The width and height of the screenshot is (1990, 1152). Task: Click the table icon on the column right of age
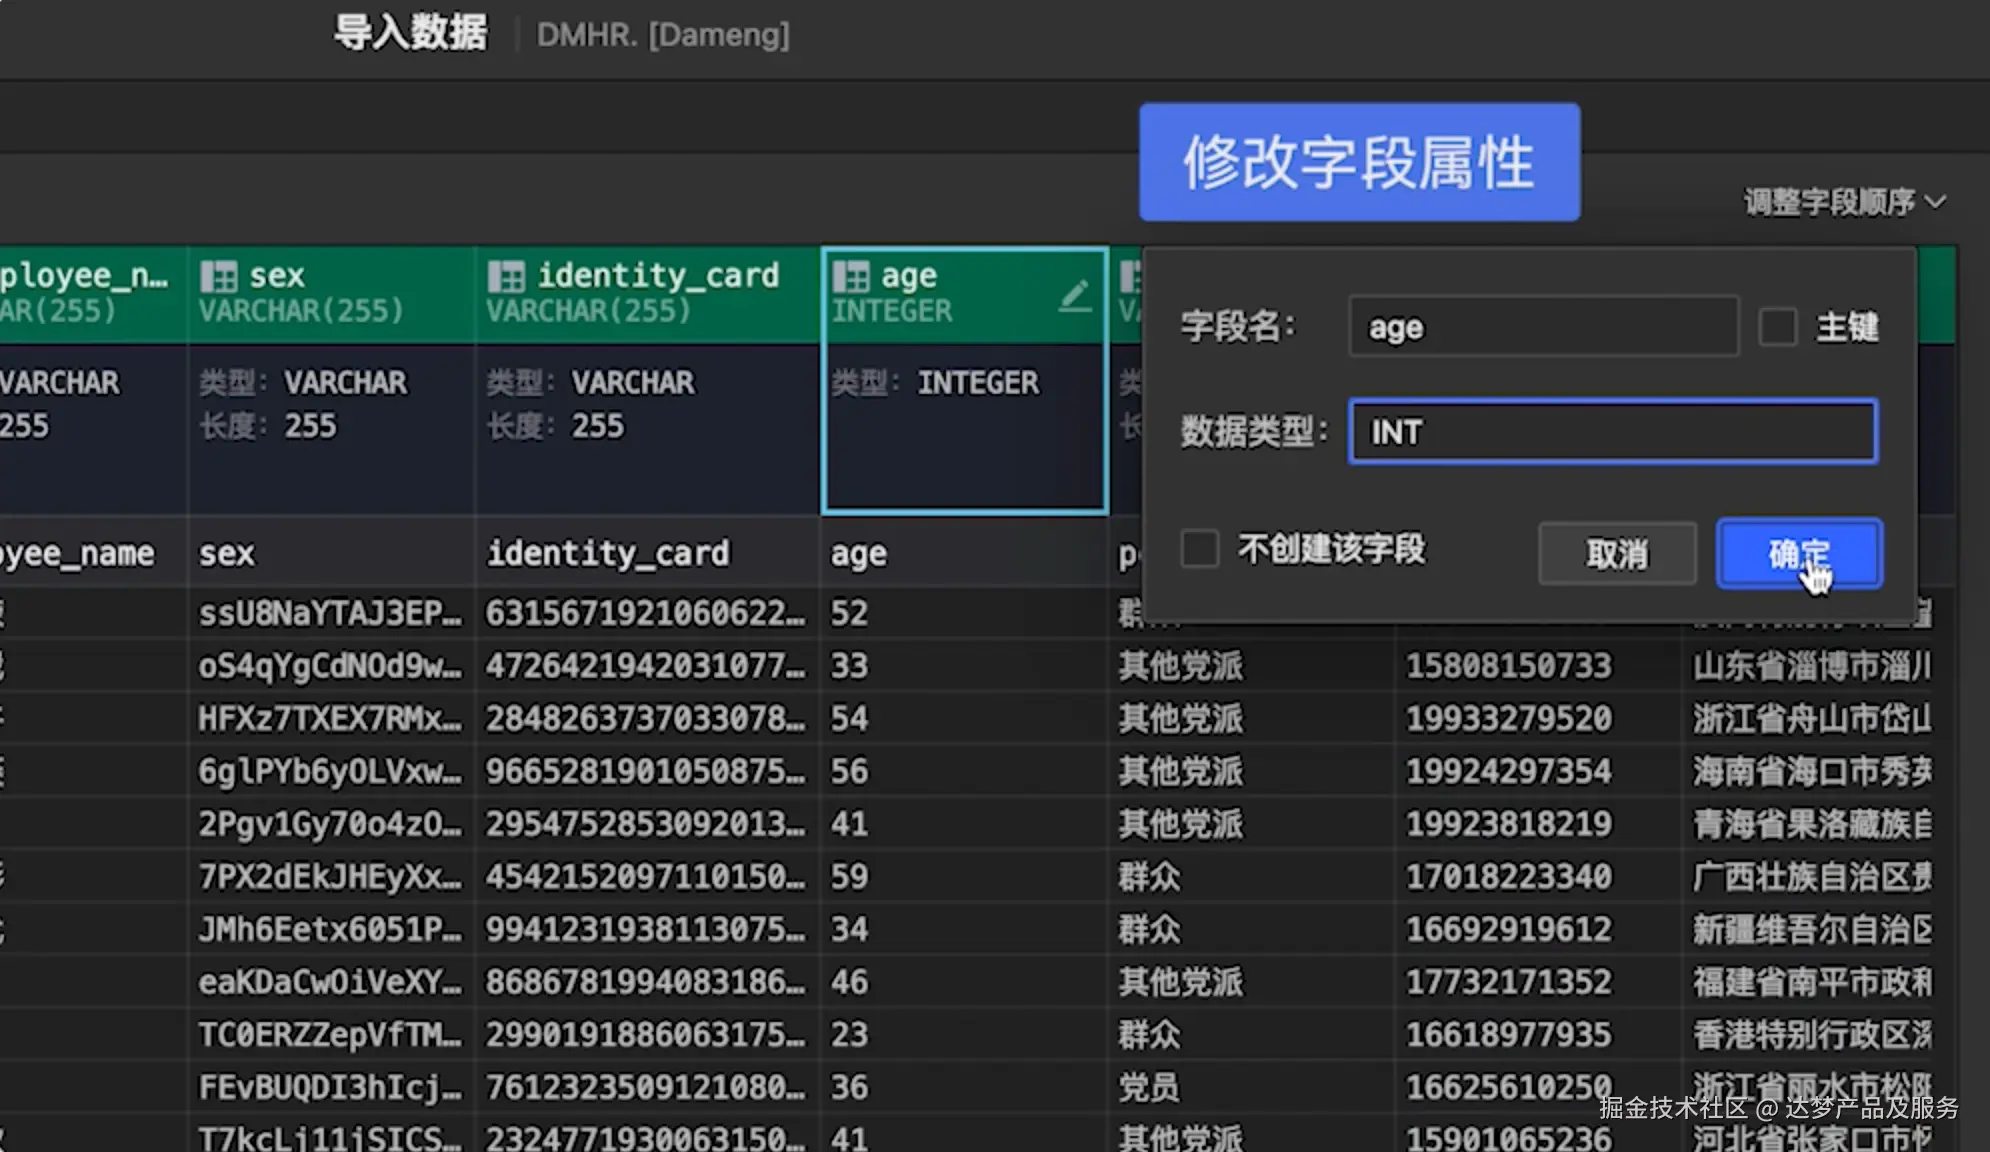click(1130, 276)
